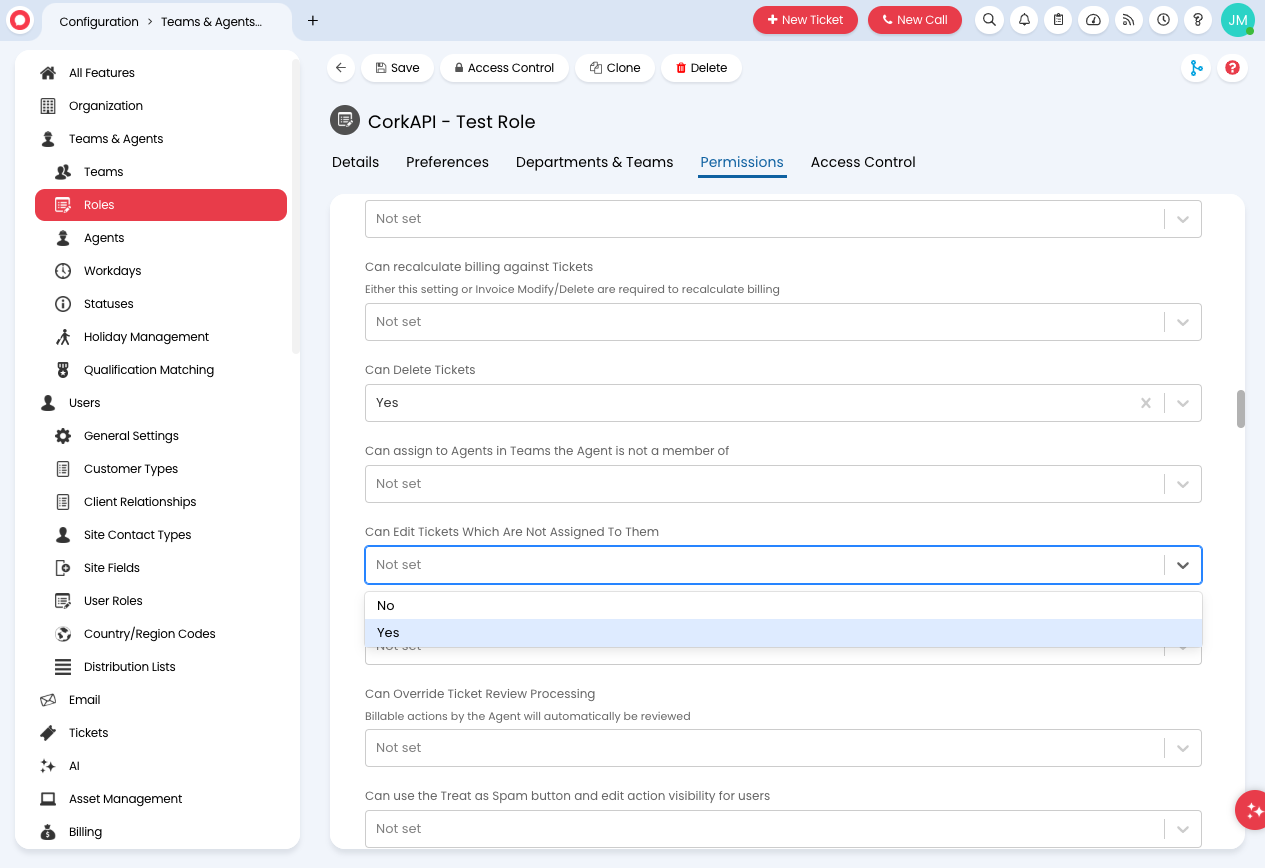This screenshot has height=868, width=1265.
Task: Switch to the Details tab
Action: 355,162
